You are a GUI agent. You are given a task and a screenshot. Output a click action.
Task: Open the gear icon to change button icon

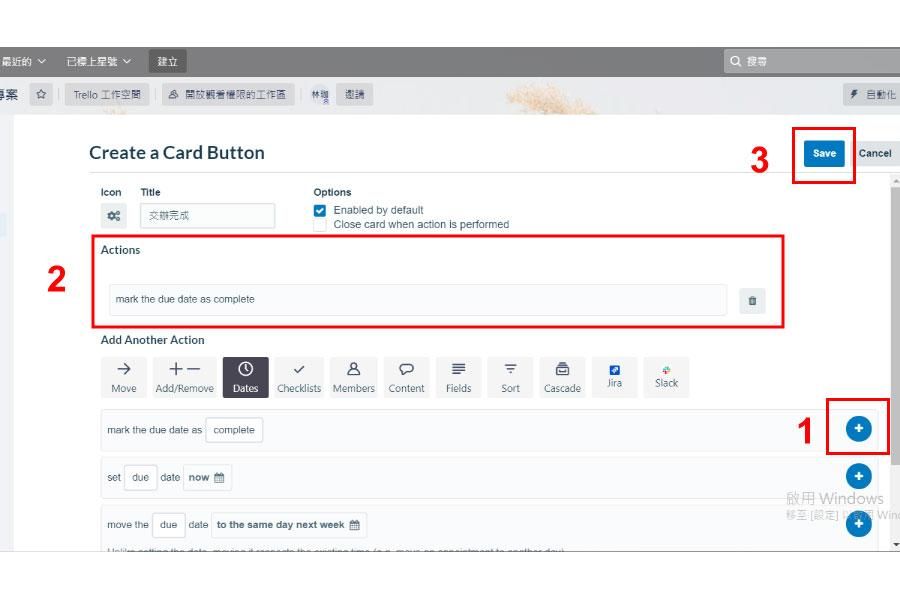coord(113,215)
